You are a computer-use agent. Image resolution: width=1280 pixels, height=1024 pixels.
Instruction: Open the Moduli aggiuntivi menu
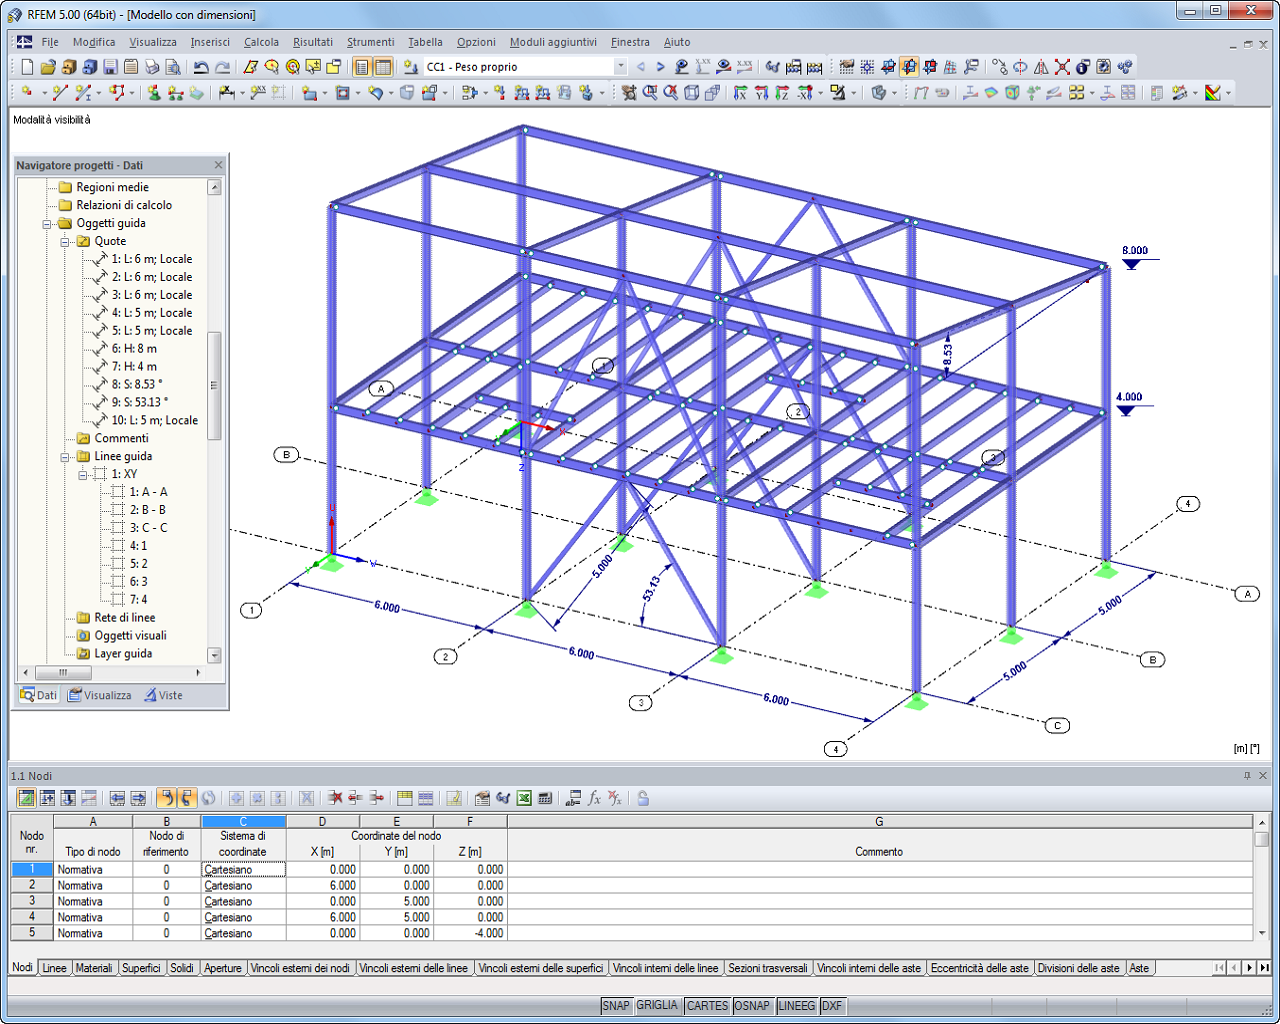[x=553, y=42]
